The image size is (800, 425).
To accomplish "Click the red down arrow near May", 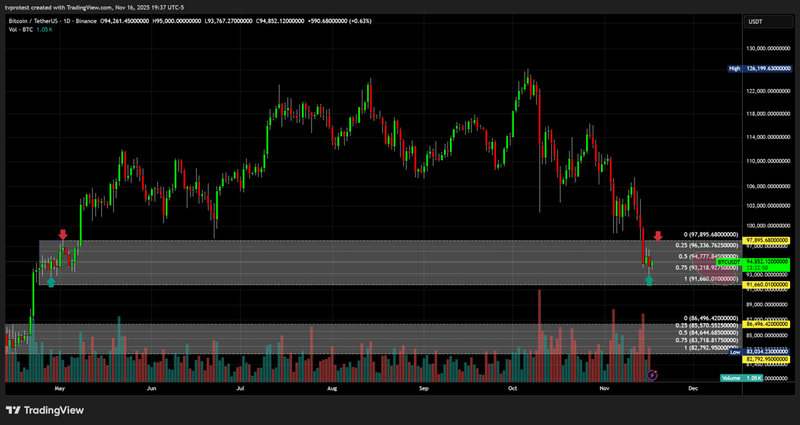I will point(64,235).
